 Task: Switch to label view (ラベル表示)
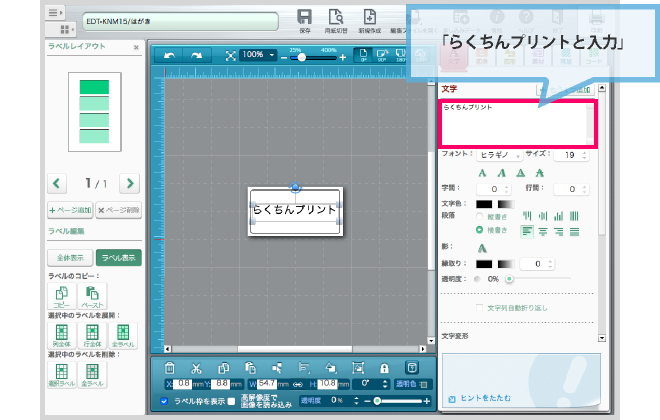coord(119,258)
